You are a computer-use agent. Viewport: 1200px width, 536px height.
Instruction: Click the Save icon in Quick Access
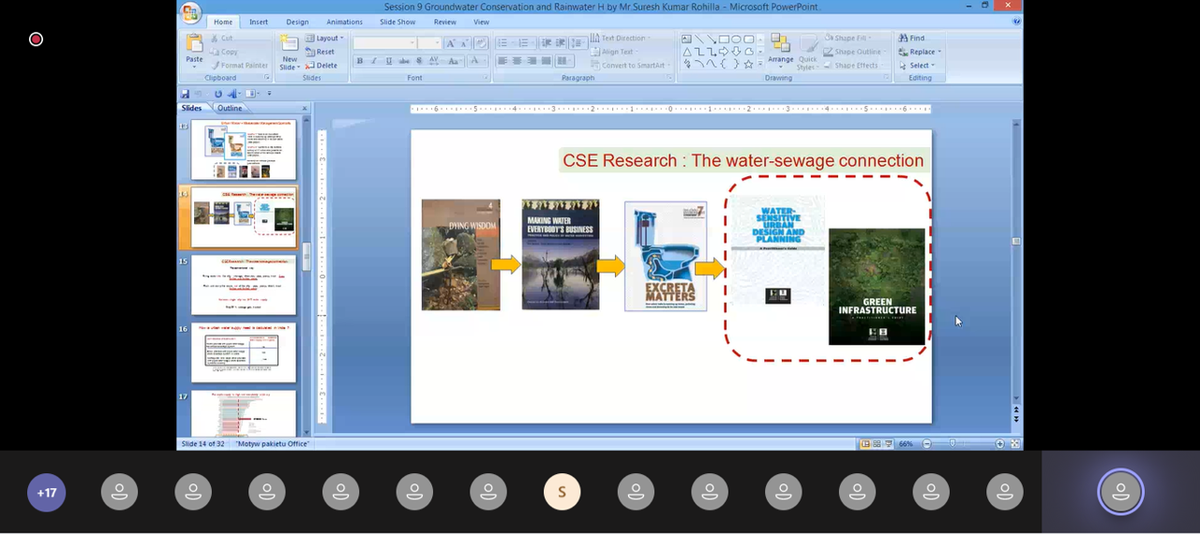(186, 93)
